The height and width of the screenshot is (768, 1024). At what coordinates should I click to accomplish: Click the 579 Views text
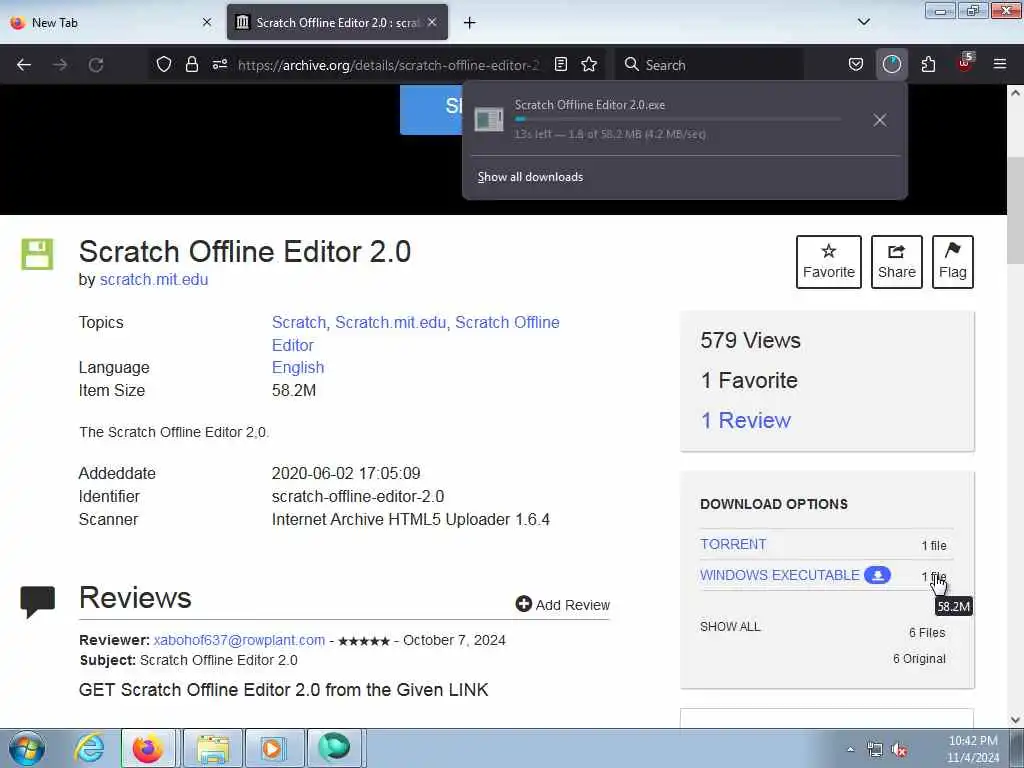pos(750,340)
